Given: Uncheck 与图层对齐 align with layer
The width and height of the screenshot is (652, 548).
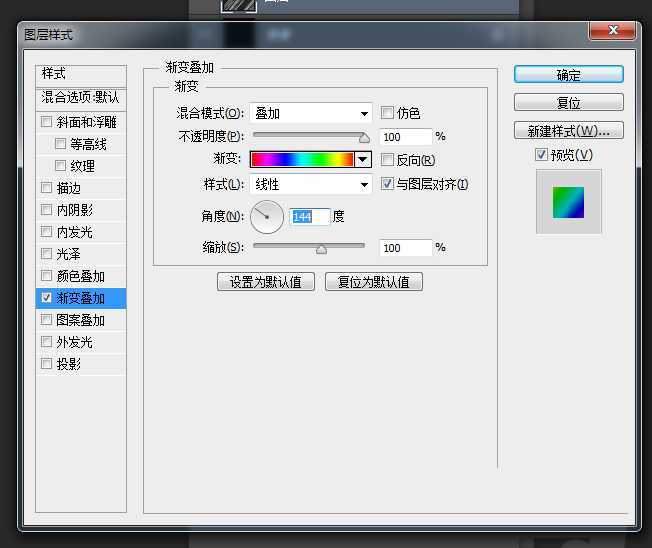Looking at the screenshot, I should pos(388,184).
